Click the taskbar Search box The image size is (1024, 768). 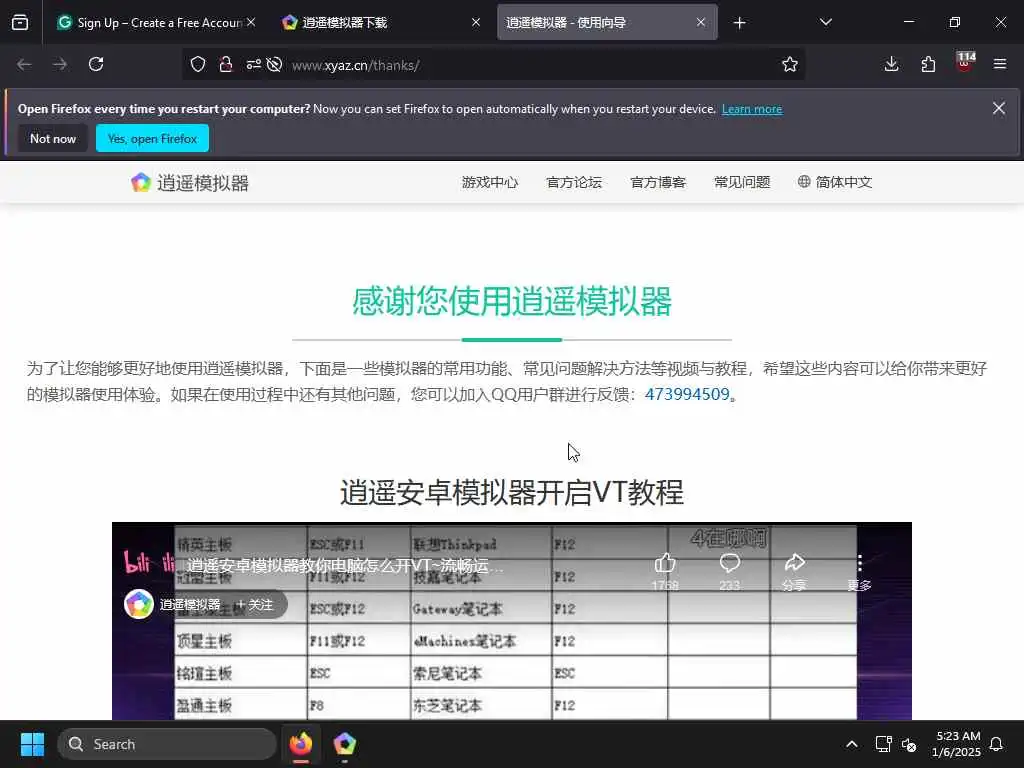pyautogui.click(x=167, y=744)
